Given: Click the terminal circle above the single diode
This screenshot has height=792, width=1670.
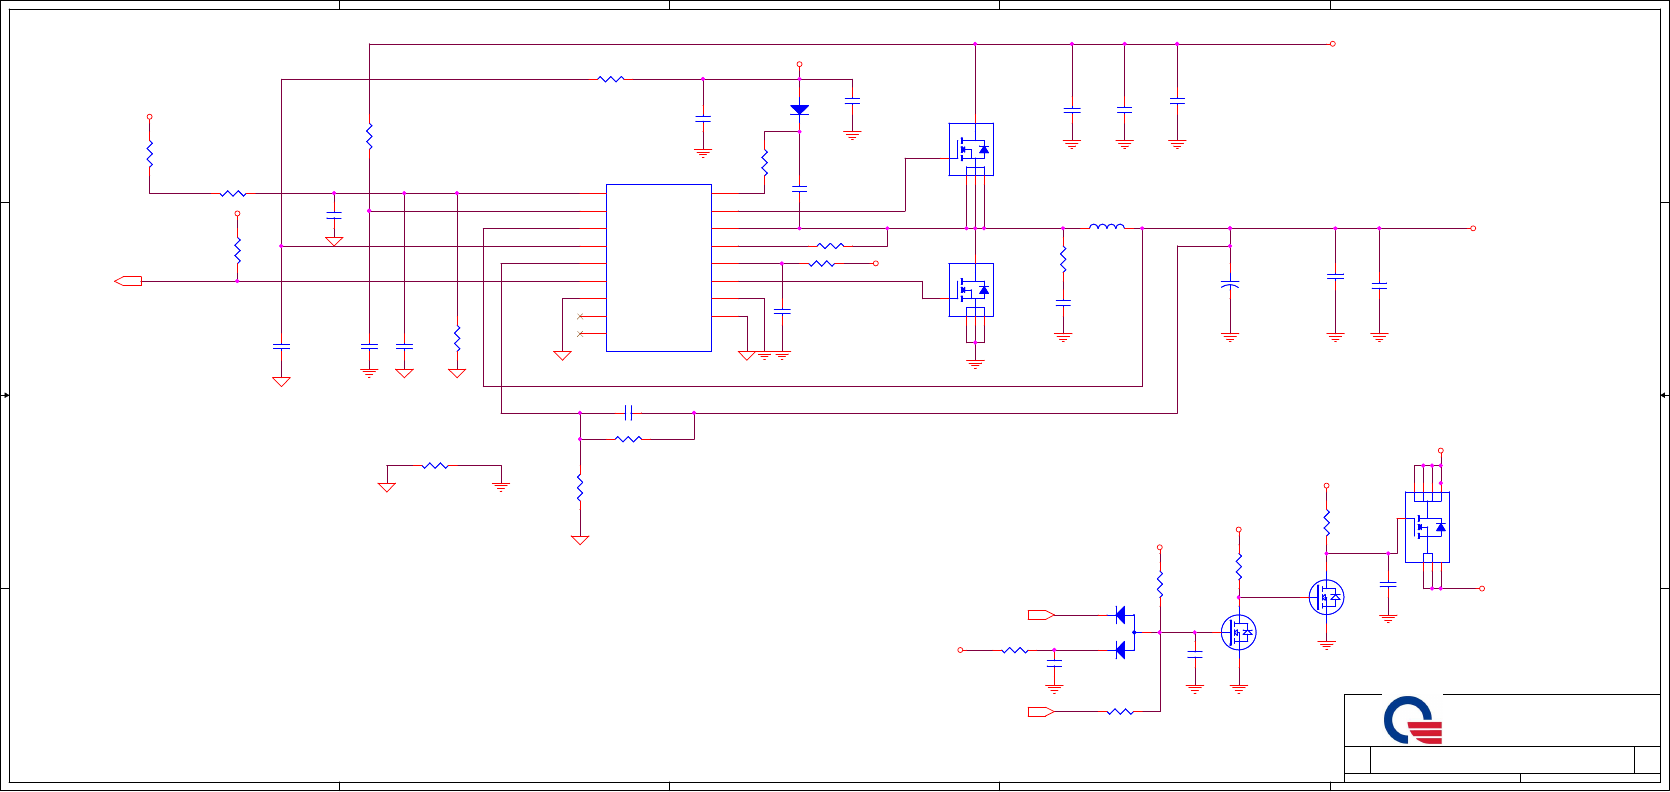Looking at the screenshot, I should 799,64.
